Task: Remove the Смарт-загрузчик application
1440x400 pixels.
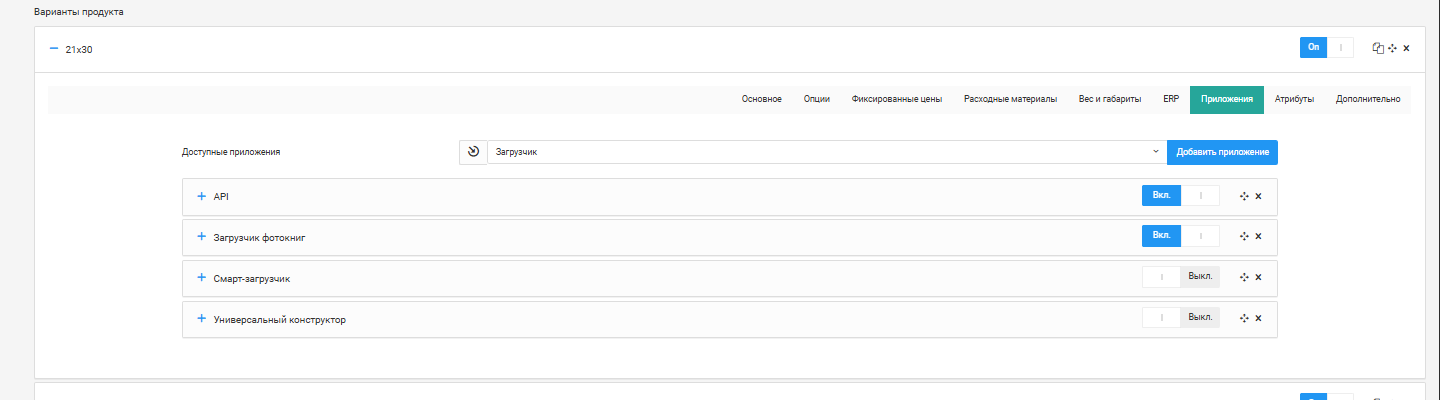Action: coord(1258,277)
